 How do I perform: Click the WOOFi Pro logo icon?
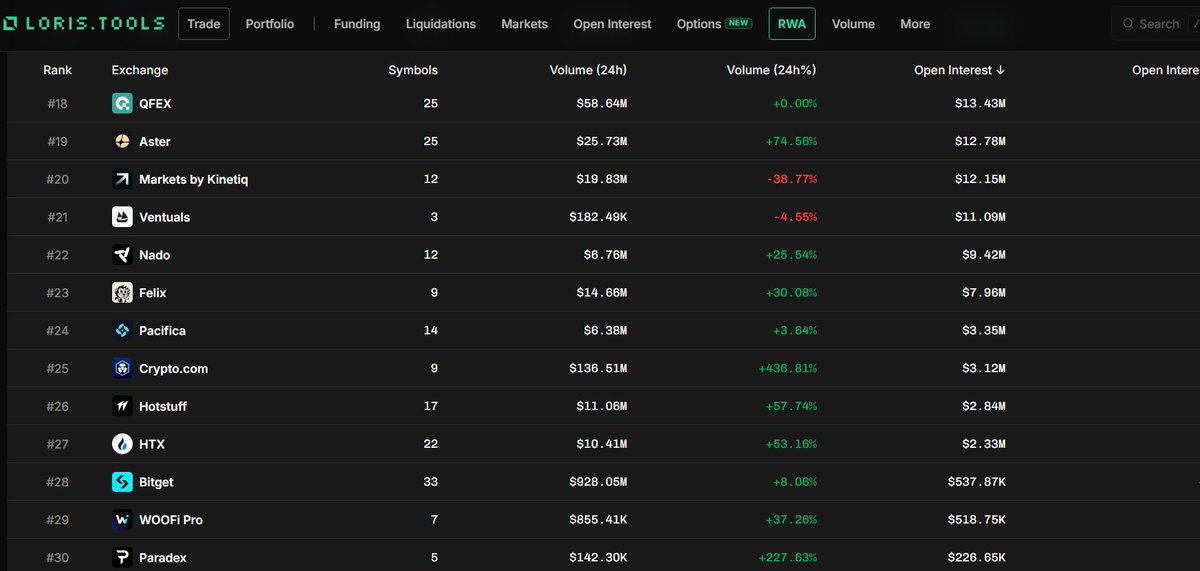point(122,520)
